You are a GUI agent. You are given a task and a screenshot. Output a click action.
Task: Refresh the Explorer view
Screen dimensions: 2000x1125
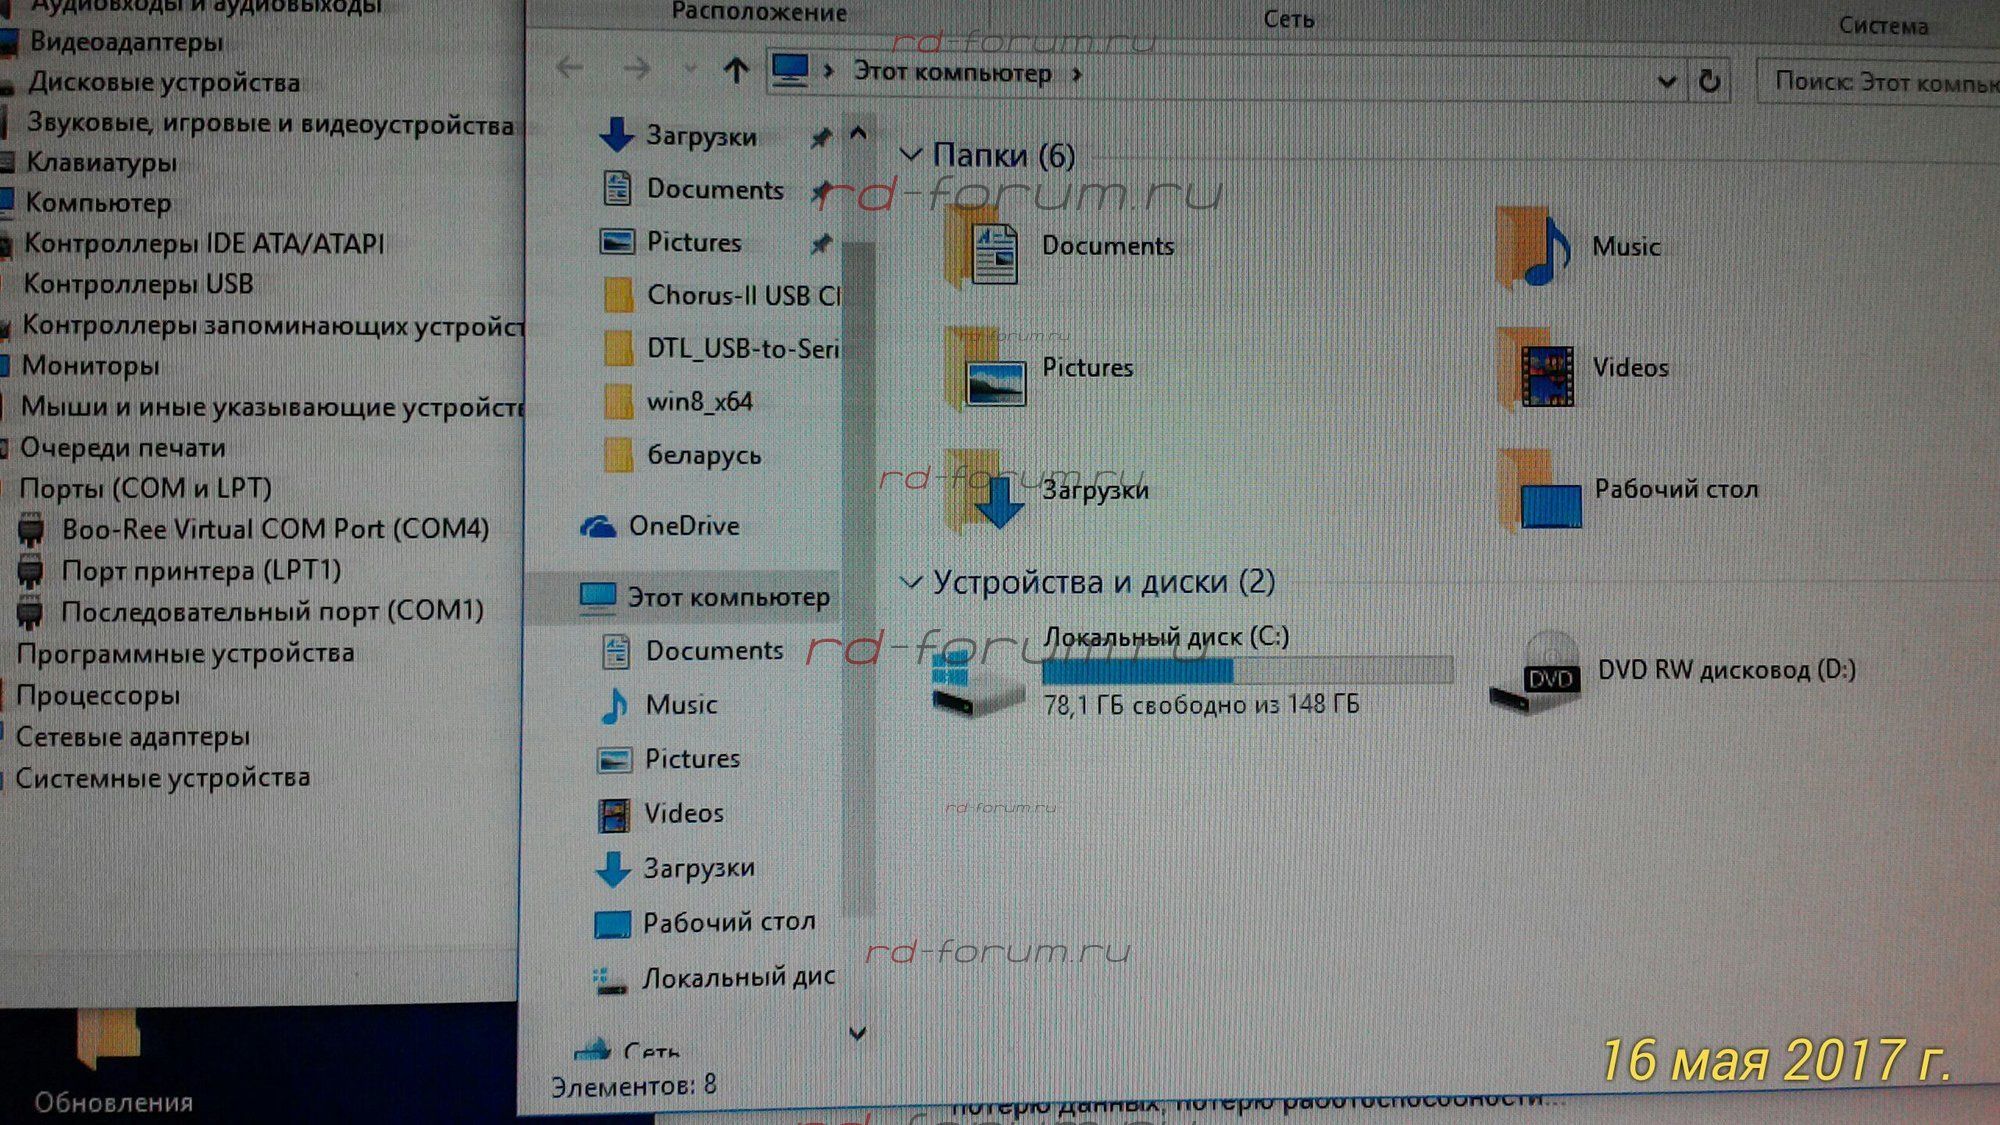[1709, 80]
